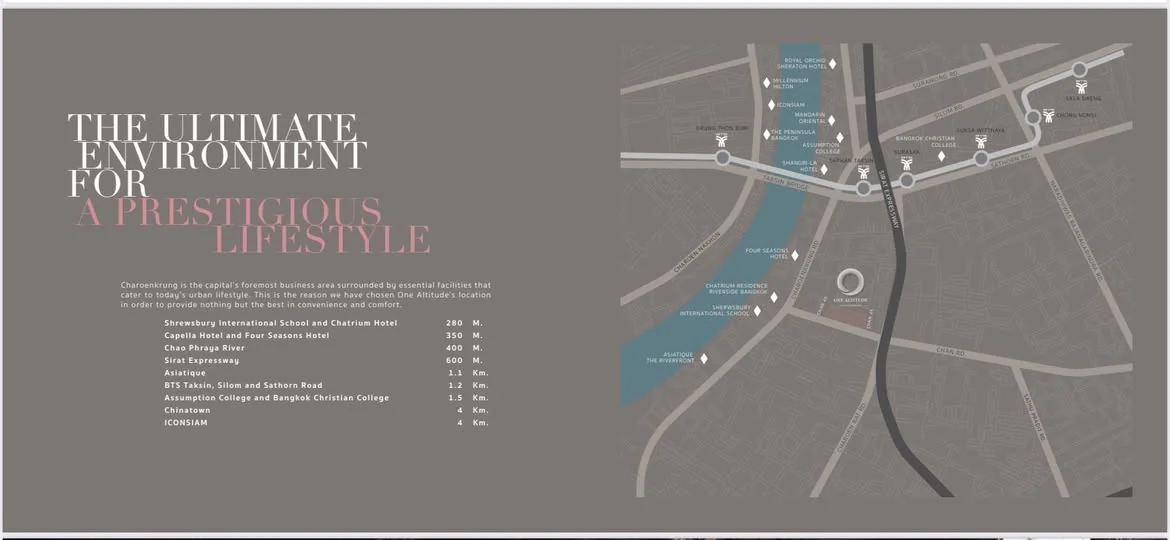Click 'Assumption College and Bangkok Christian College' row
The height and width of the screenshot is (540, 1170).
point(326,398)
